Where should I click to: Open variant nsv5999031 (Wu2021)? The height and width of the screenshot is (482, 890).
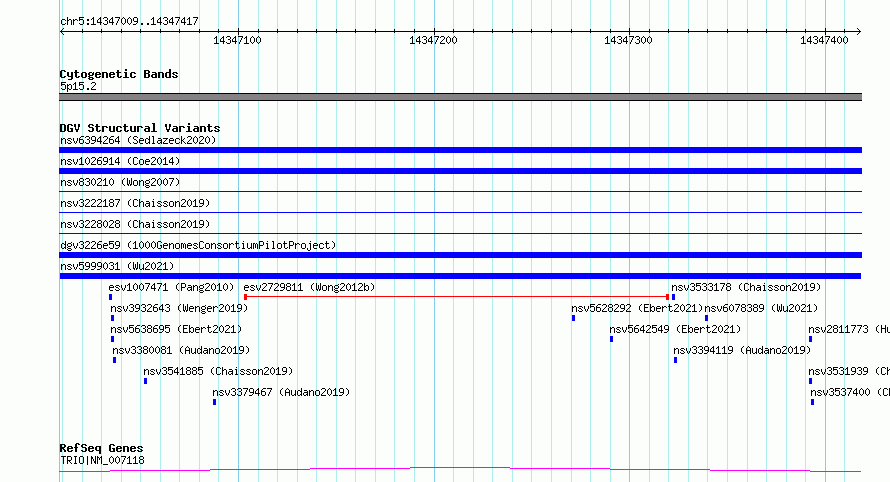click(117, 266)
